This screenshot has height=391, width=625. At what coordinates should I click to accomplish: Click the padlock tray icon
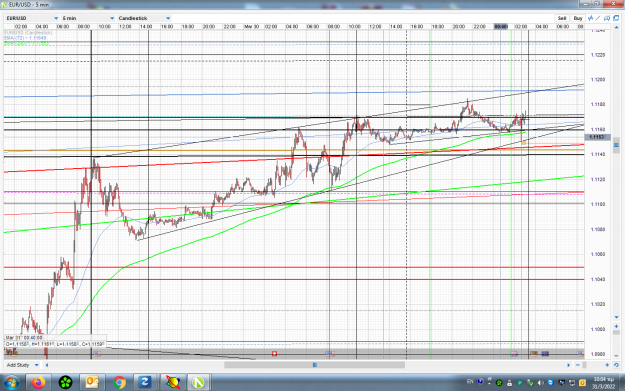[x=509, y=383]
